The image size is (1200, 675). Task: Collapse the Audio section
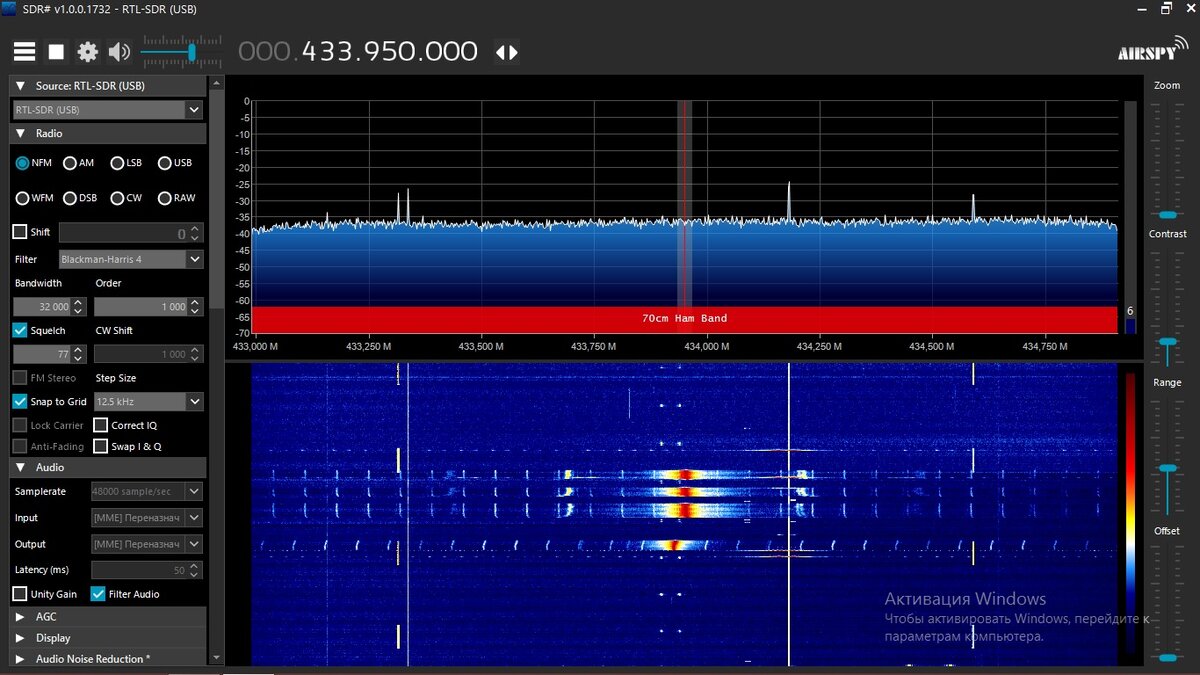(21, 467)
